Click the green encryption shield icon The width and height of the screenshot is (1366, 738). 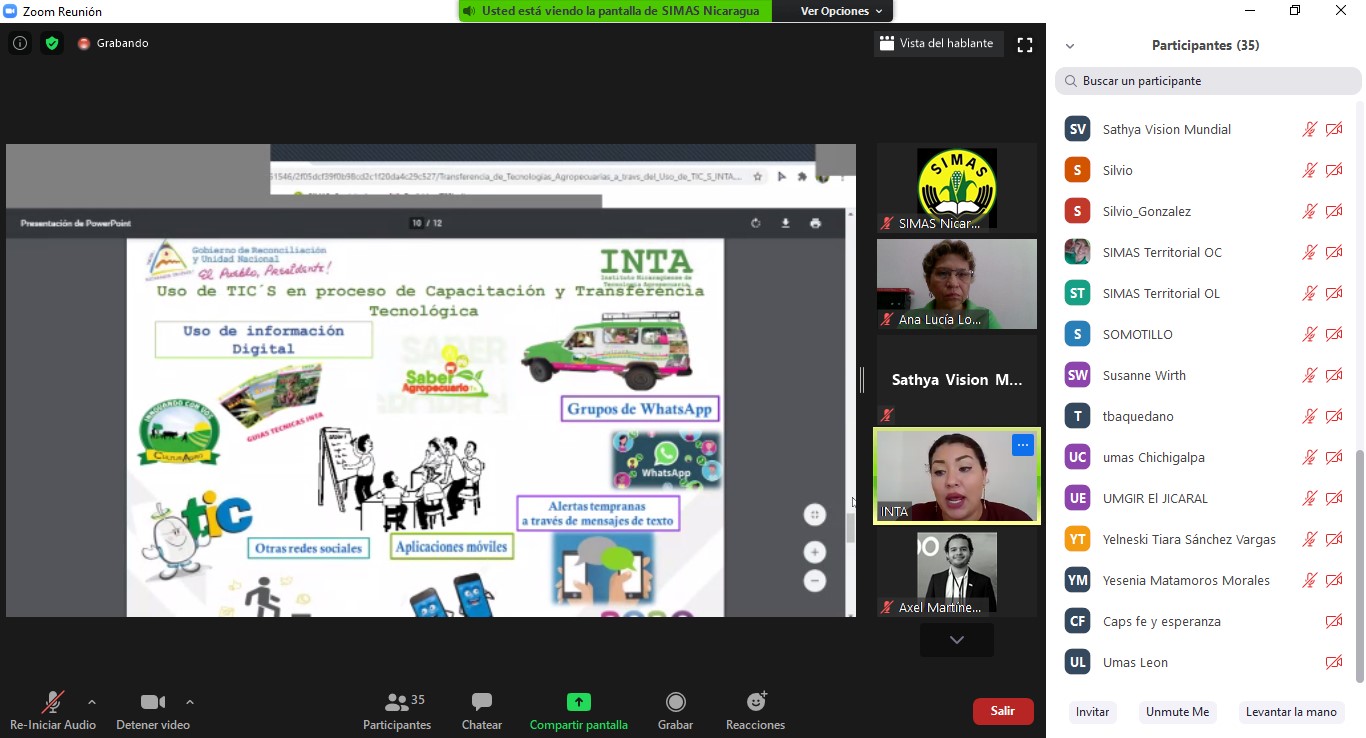coord(52,43)
